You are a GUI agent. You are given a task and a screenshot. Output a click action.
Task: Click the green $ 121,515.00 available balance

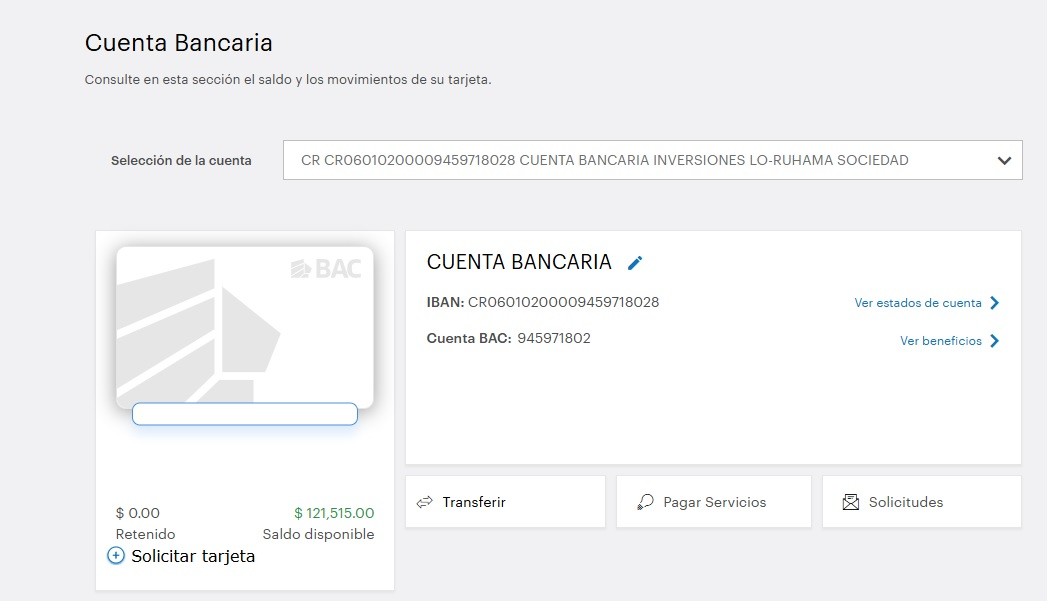point(334,513)
